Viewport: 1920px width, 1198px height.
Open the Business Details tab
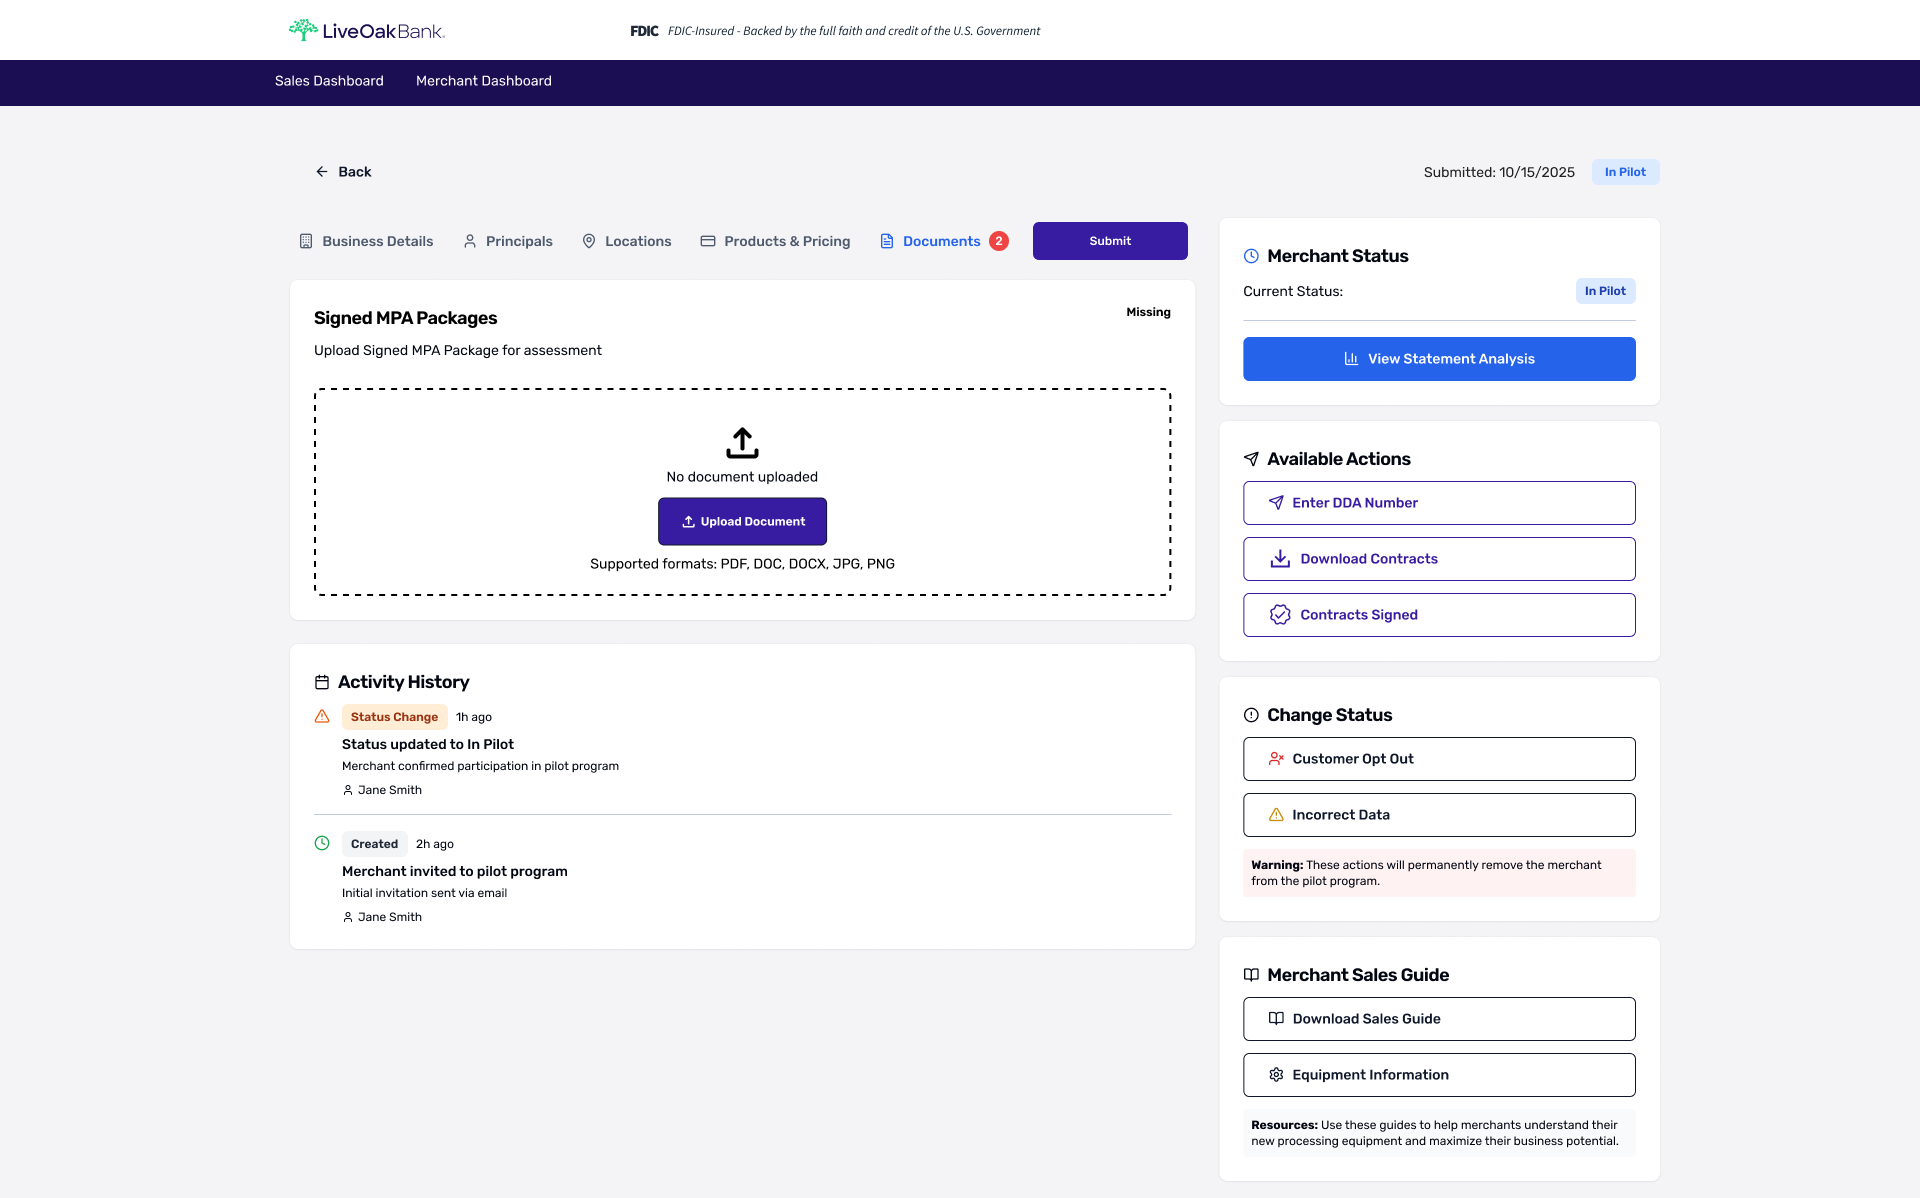366,241
